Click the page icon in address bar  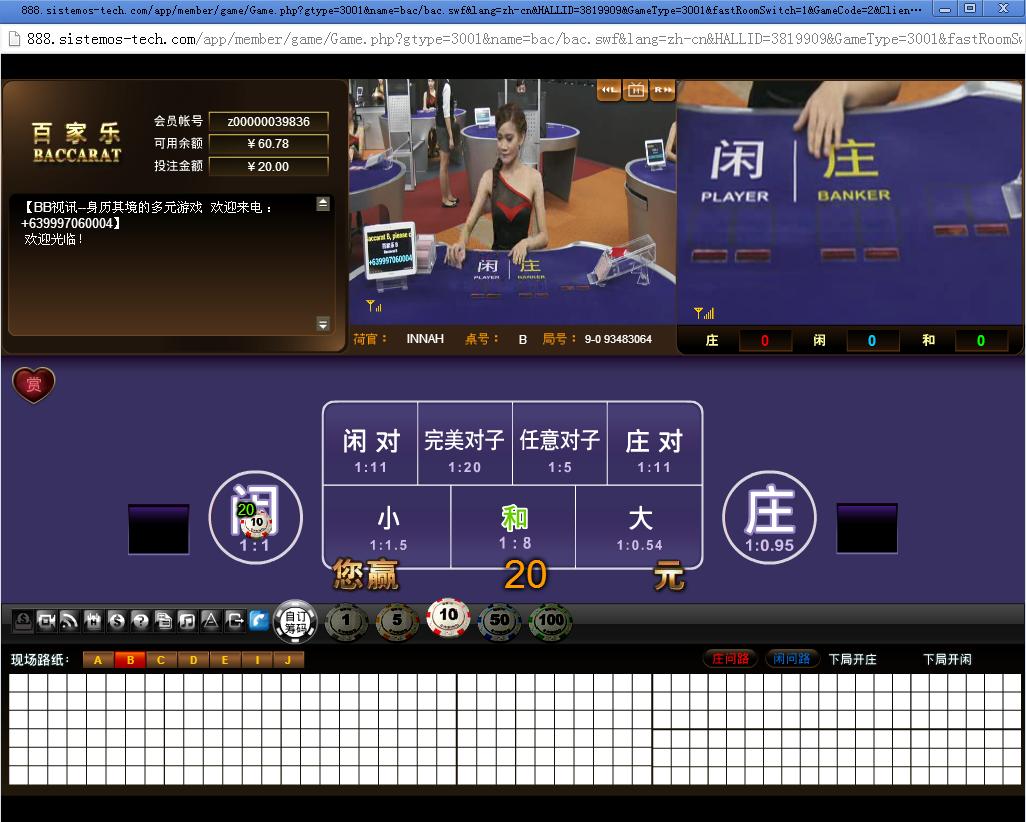pos(14,39)
